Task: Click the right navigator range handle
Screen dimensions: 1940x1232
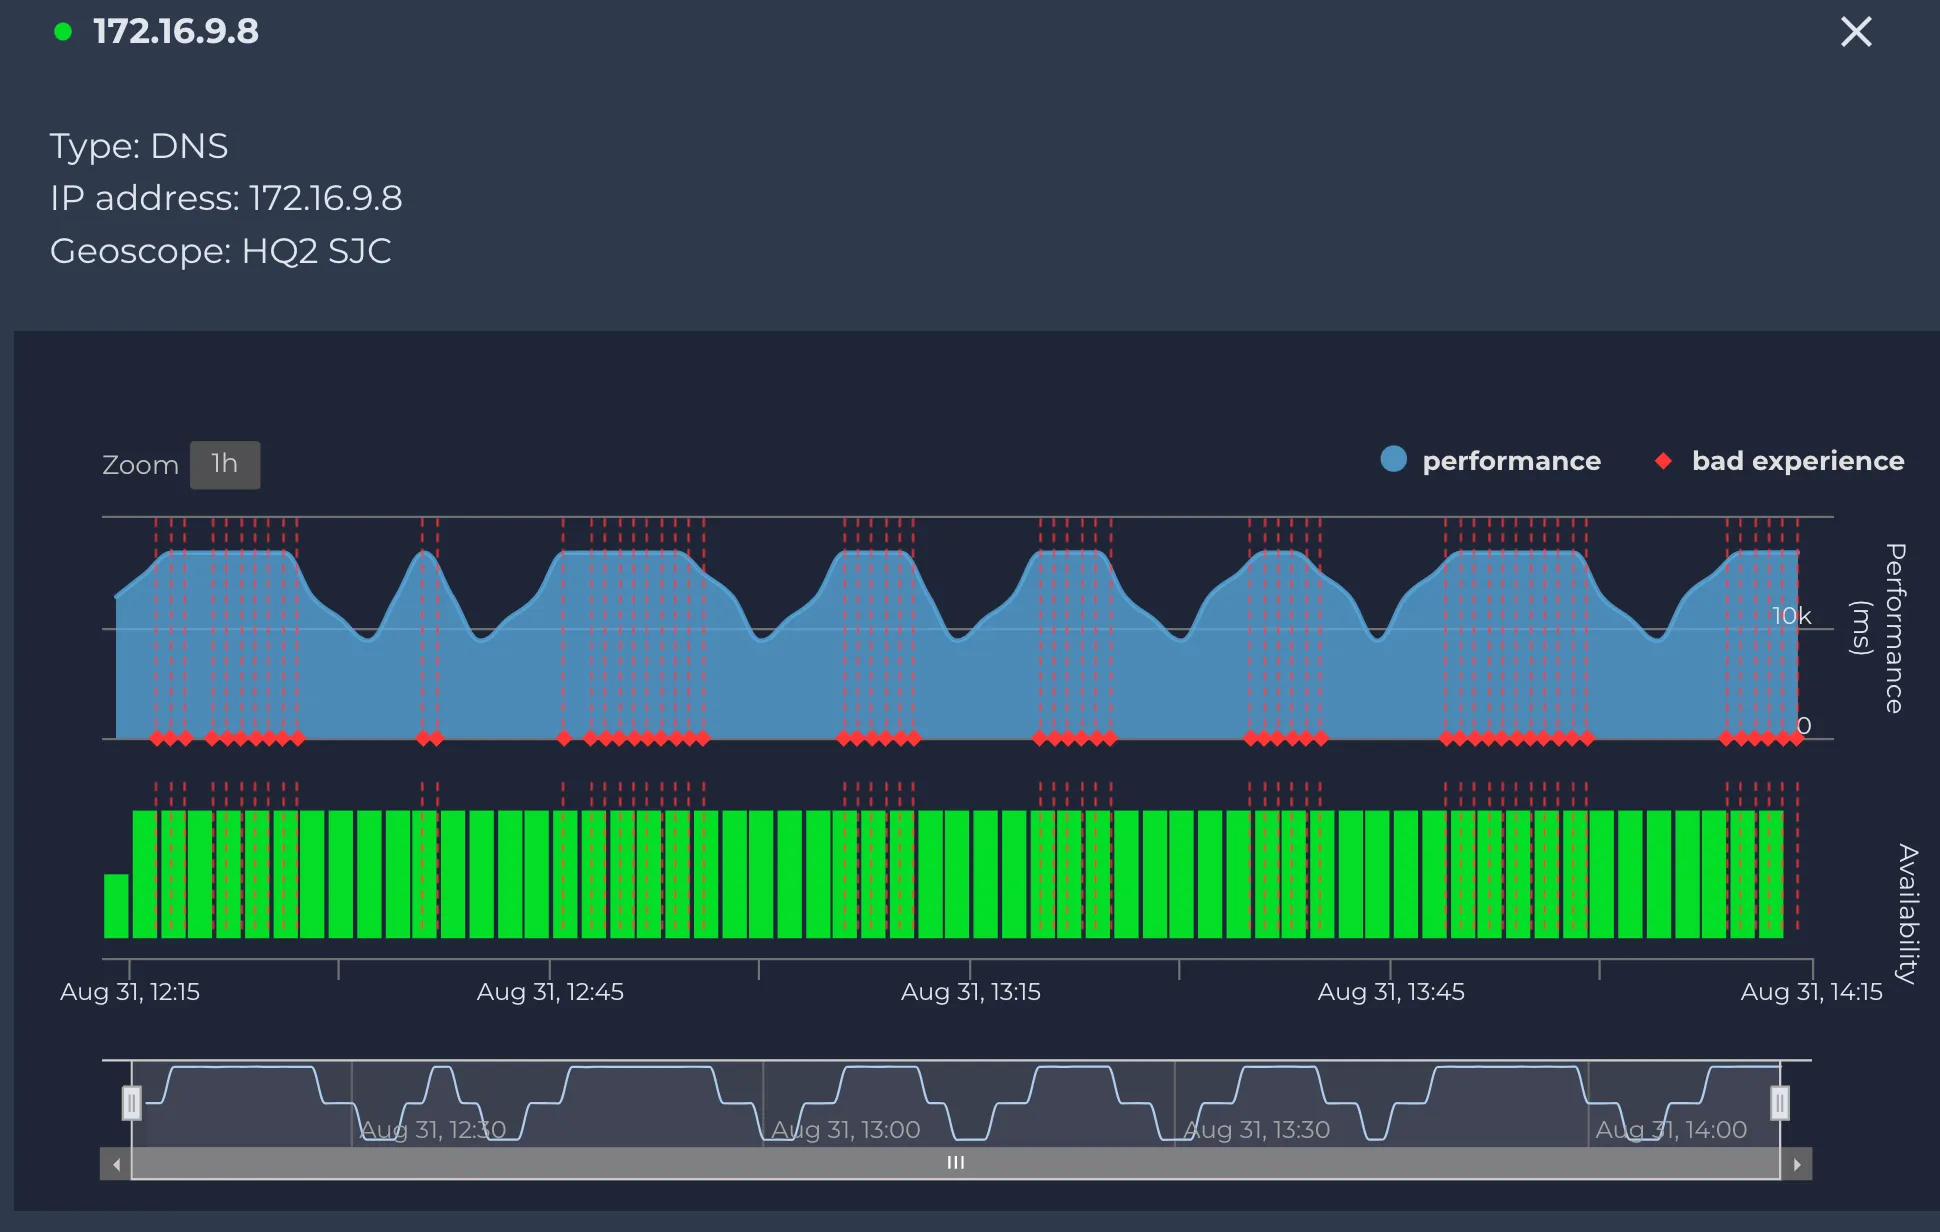Action: coord(1779,1103)
